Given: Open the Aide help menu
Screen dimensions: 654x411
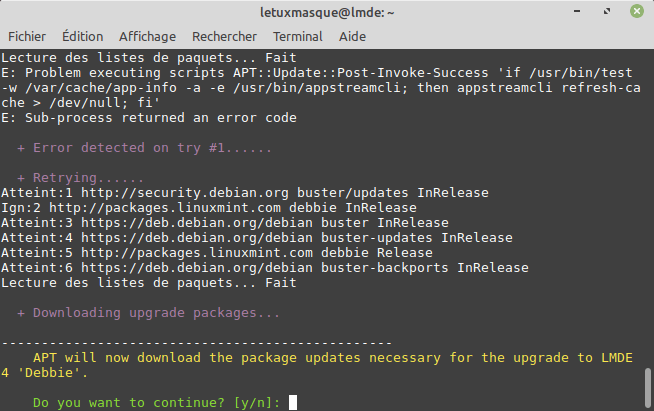Looking at the screenshot, I should tap(352, 36).
